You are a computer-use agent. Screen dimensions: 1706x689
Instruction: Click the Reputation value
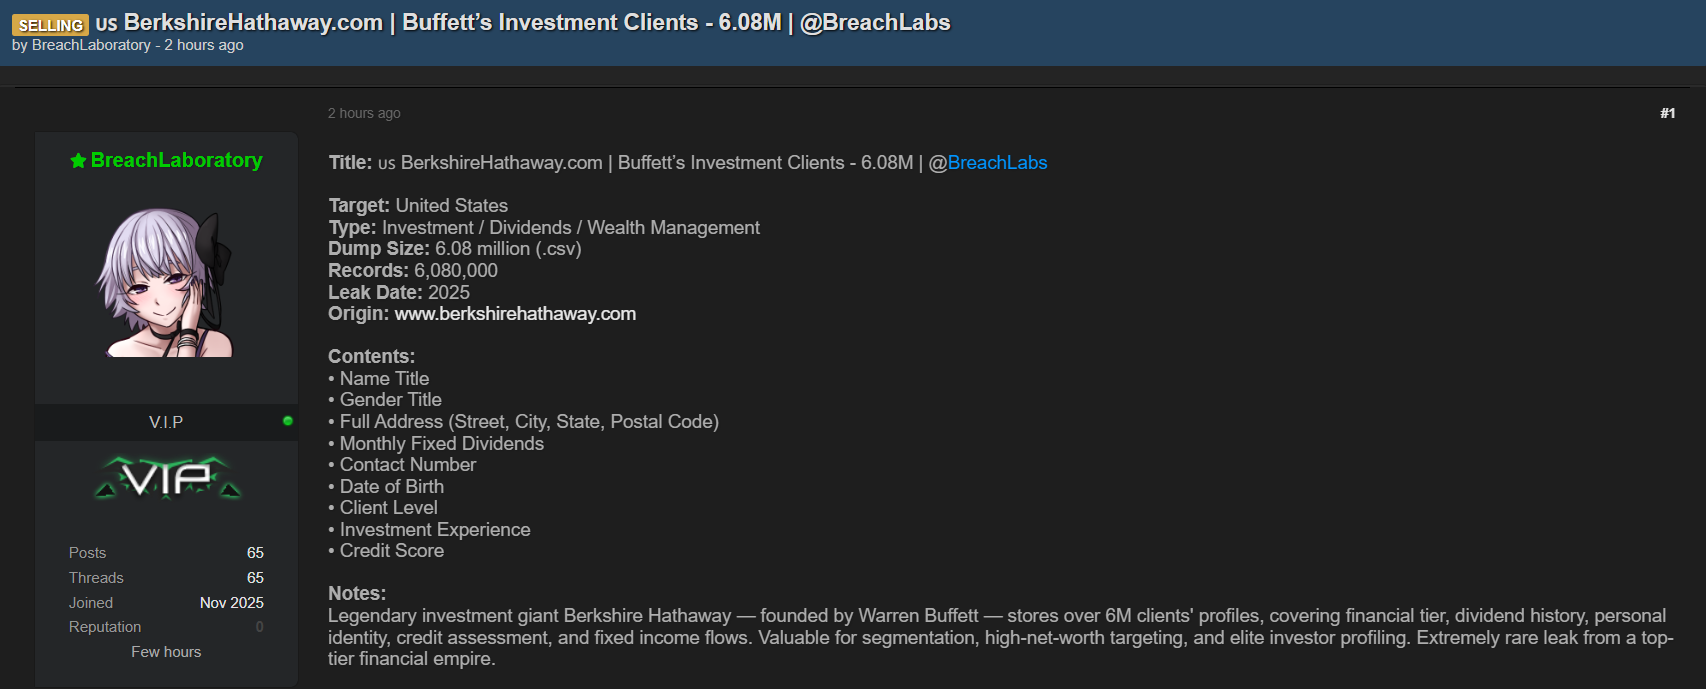coord(258,626)
